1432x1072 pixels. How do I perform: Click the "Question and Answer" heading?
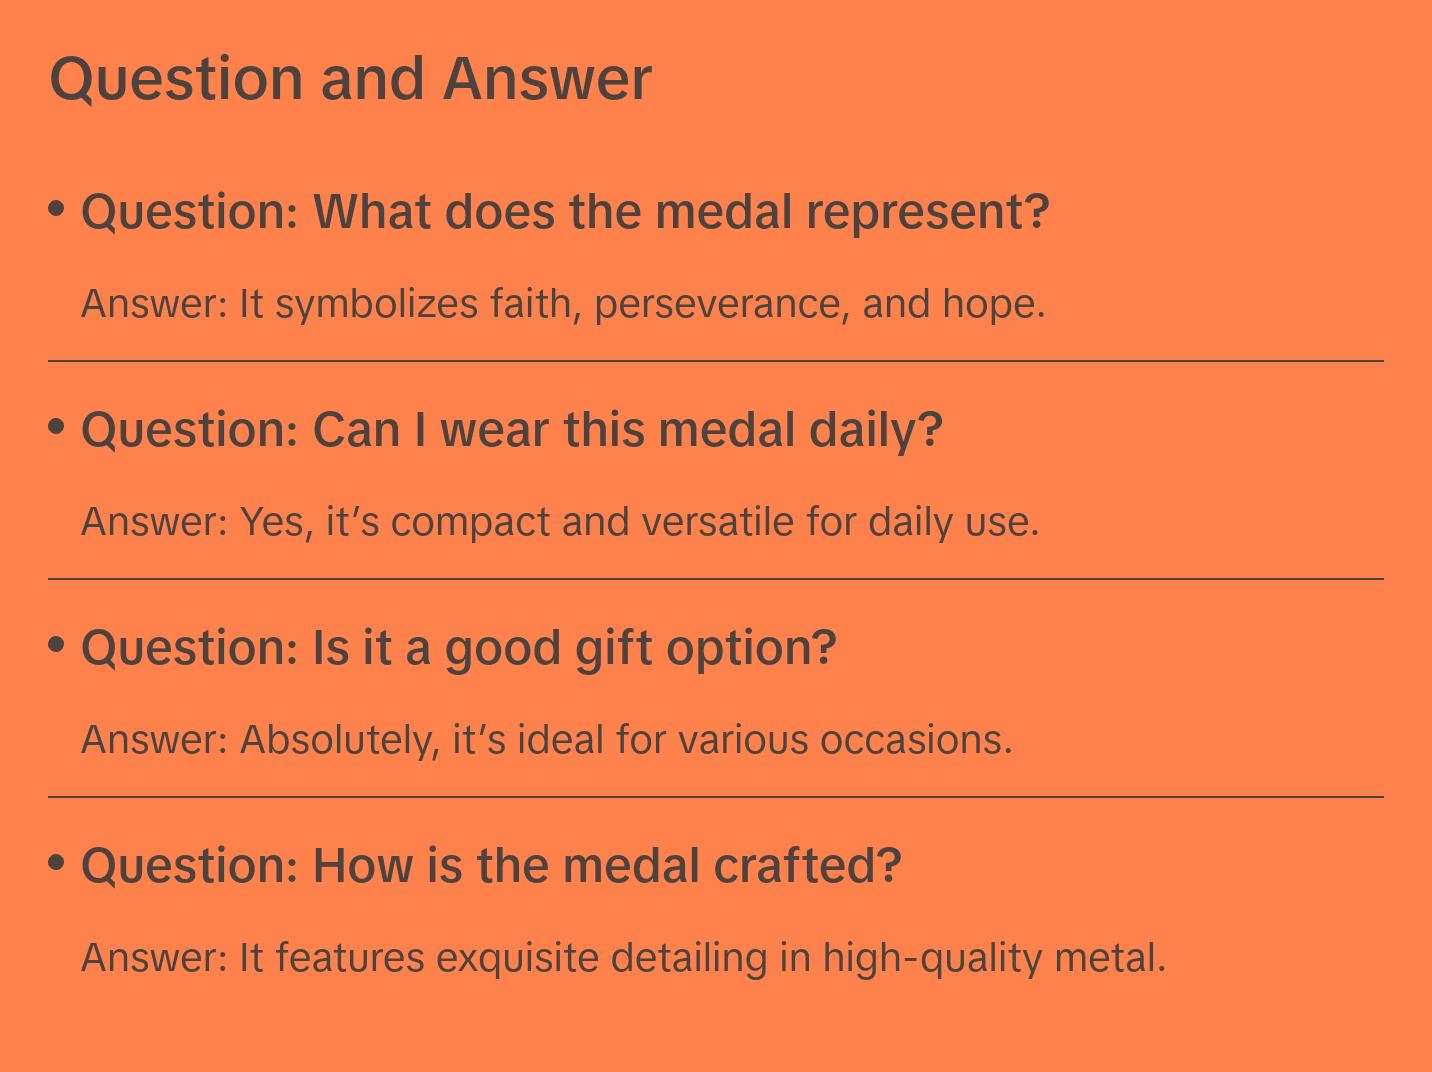pyautogui.click(x=350, y=79)
